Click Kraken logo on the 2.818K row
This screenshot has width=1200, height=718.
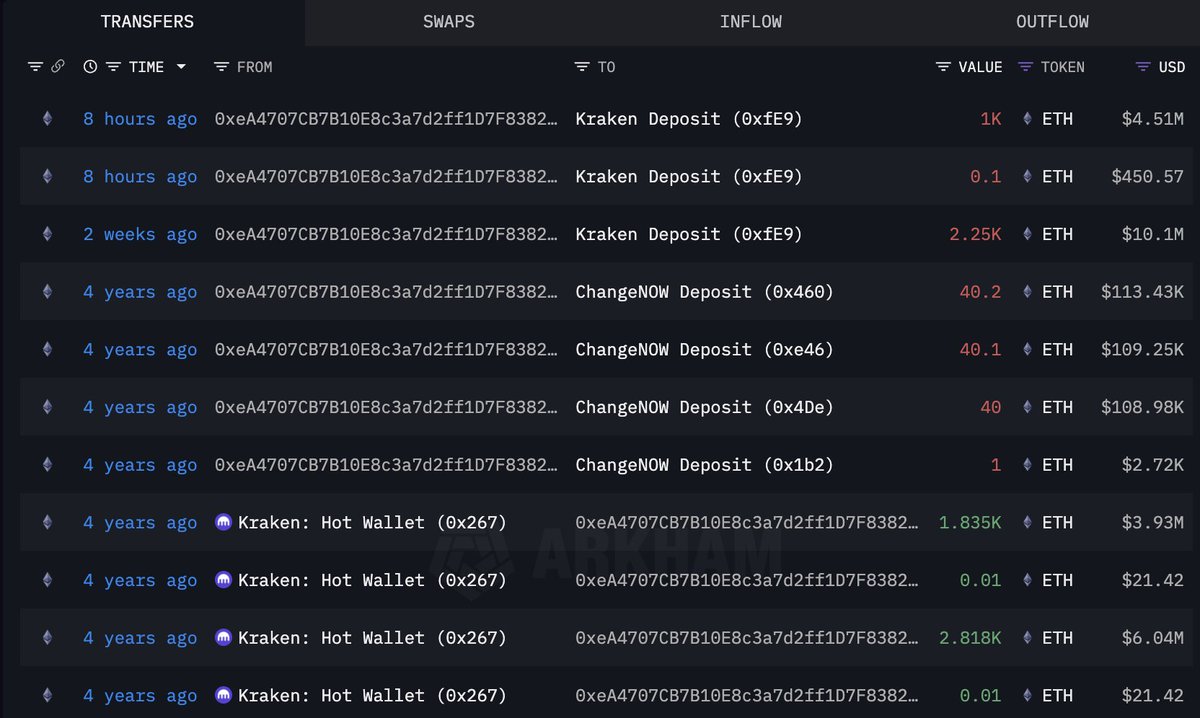[224, 638]
